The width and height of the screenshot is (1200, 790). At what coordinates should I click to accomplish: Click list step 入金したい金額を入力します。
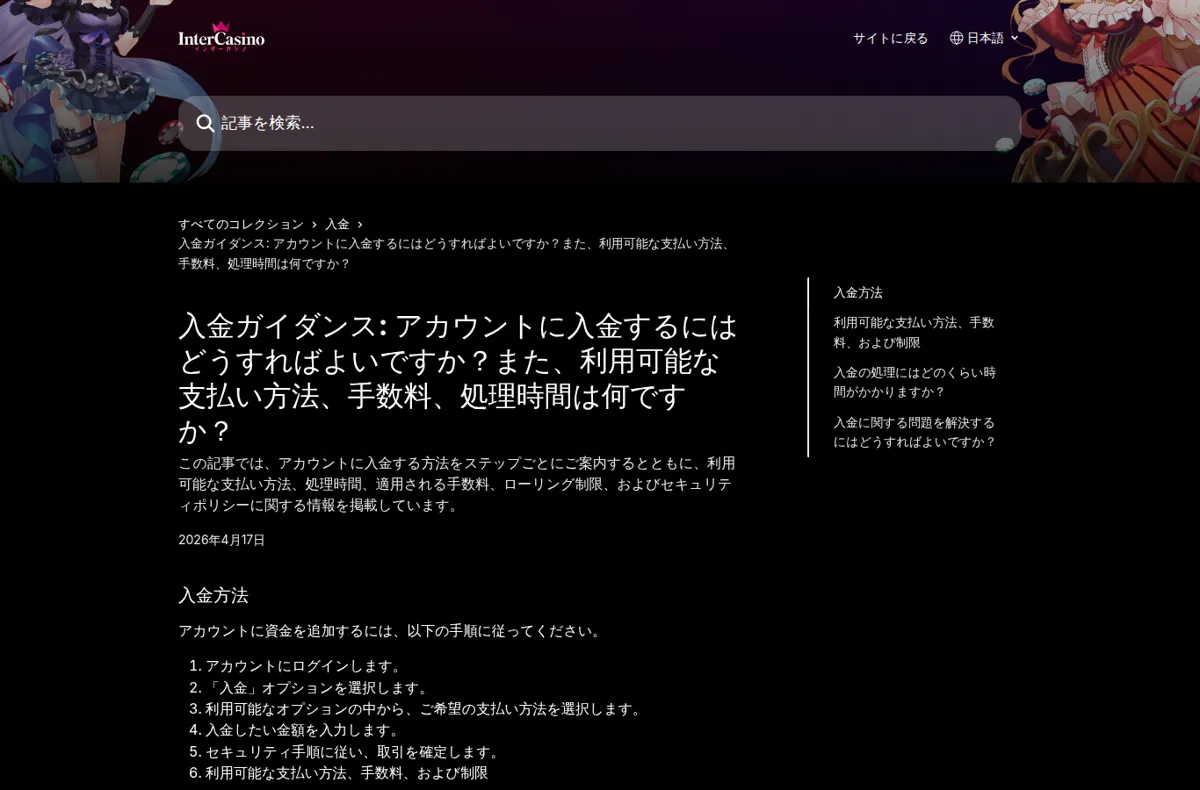pyautogui.click(x=304, y=730)
